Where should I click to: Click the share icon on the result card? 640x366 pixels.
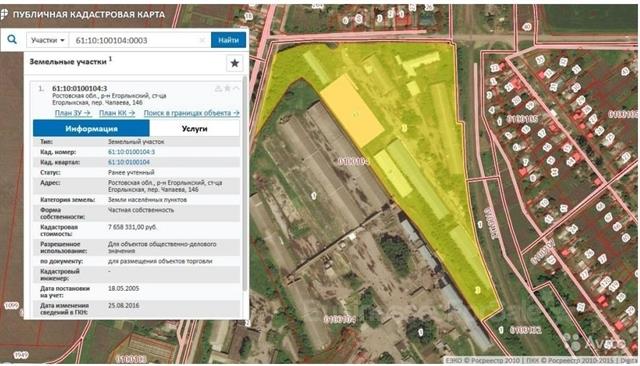pos(218,88)
